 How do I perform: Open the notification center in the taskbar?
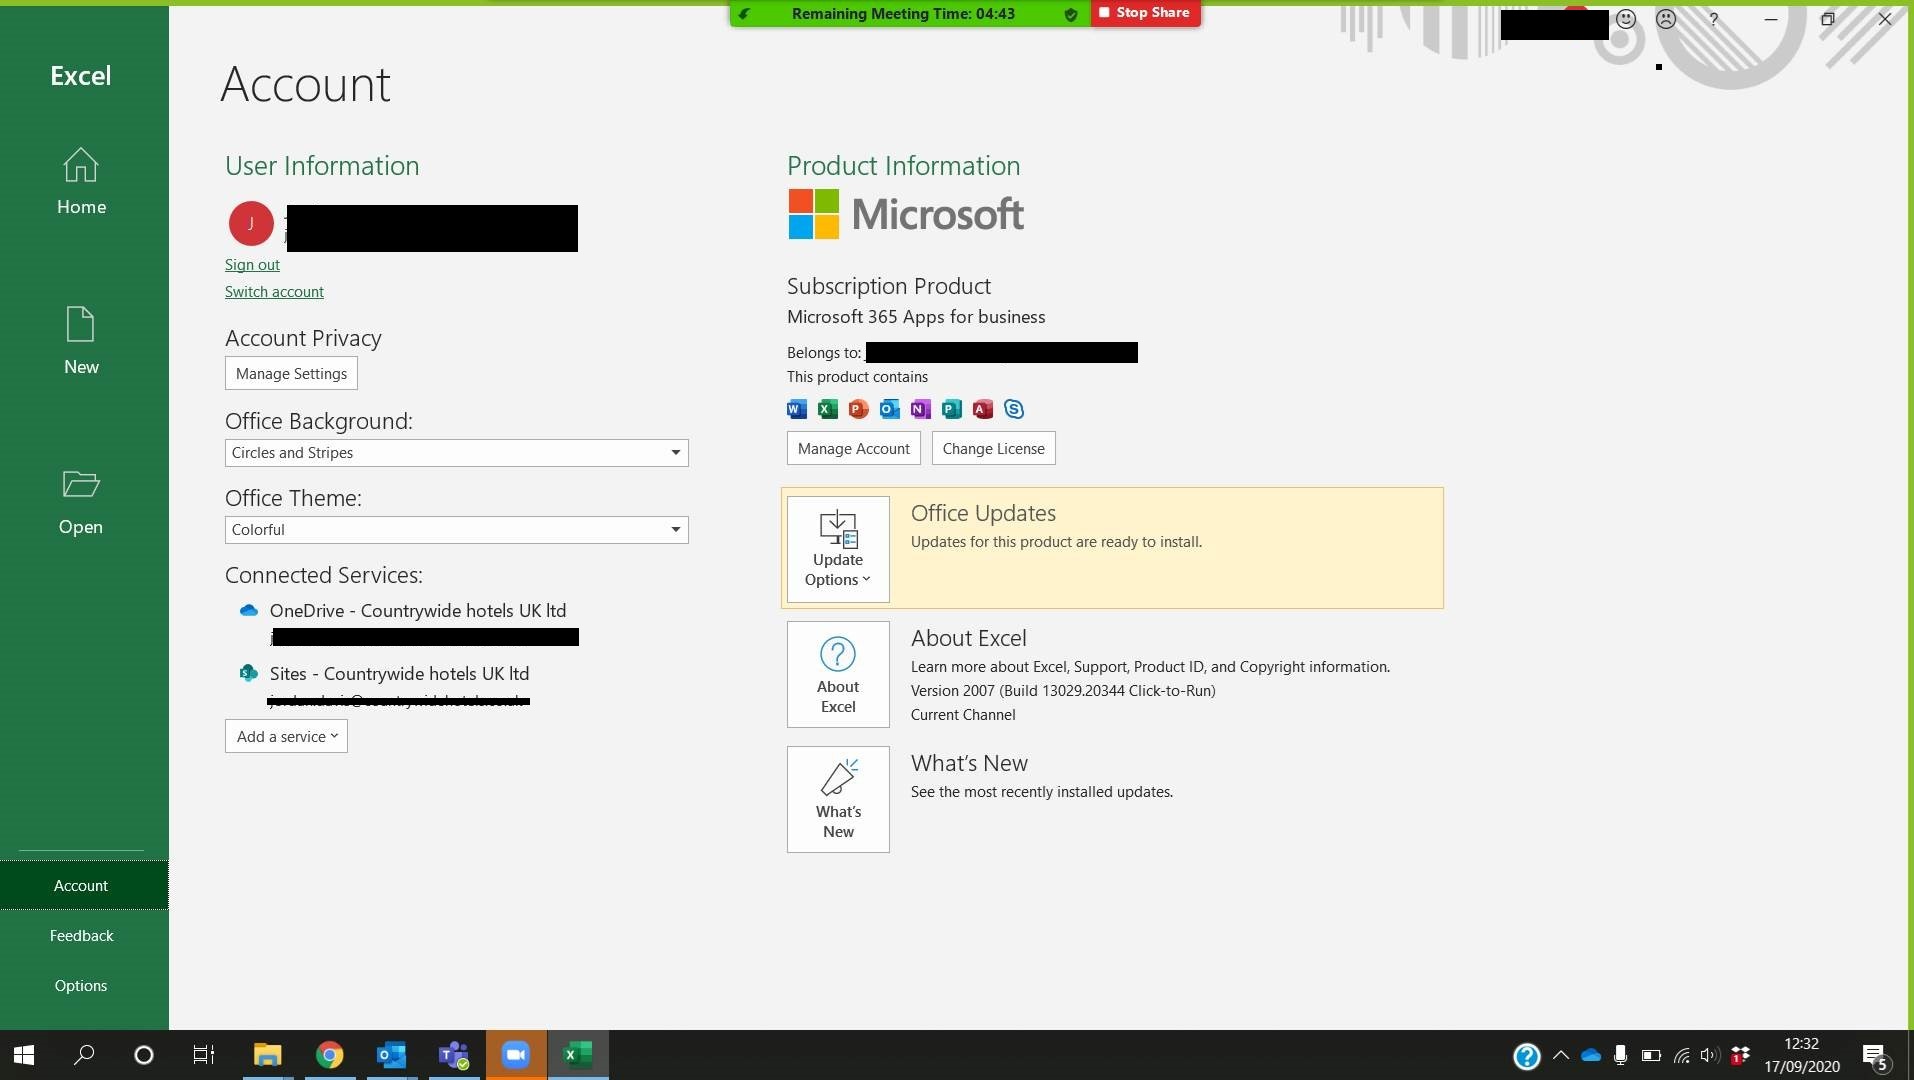pyautogui.click(x=1875, y=1056)
